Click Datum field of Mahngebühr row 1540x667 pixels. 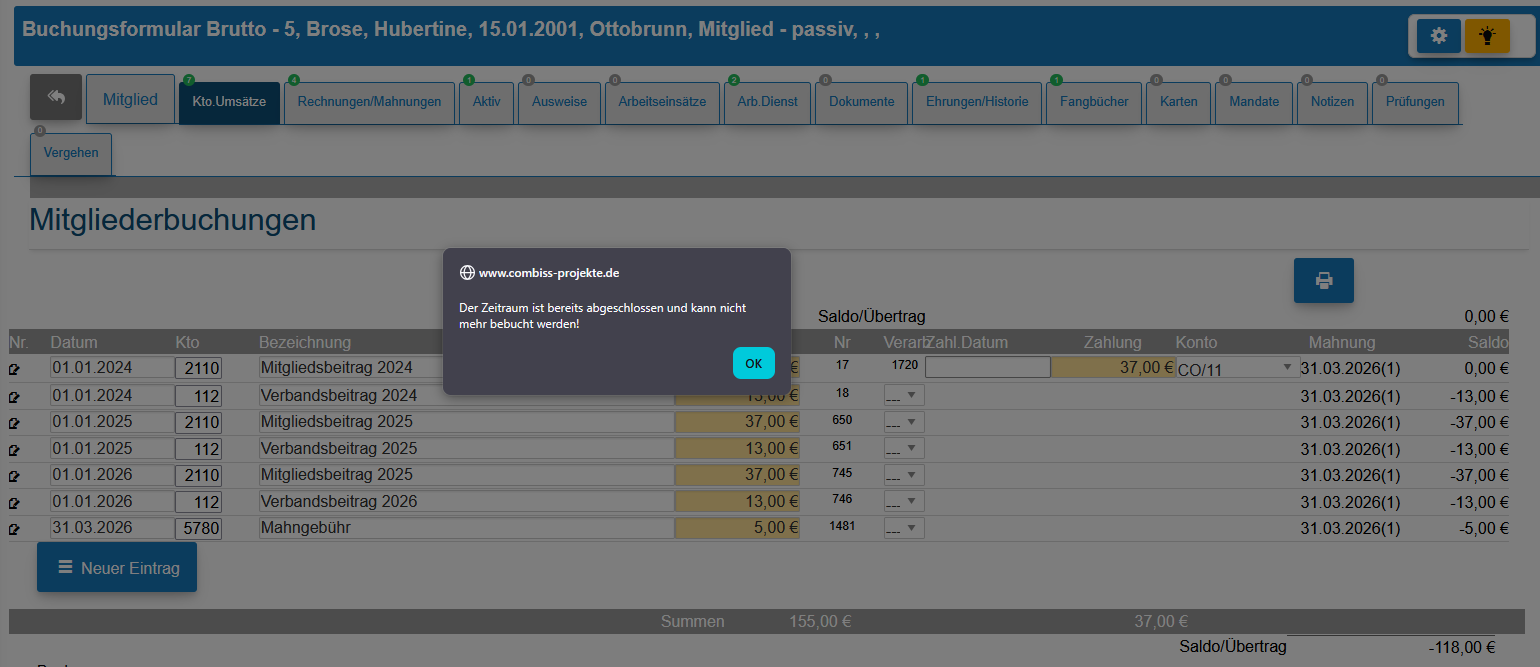coord(112,527)
